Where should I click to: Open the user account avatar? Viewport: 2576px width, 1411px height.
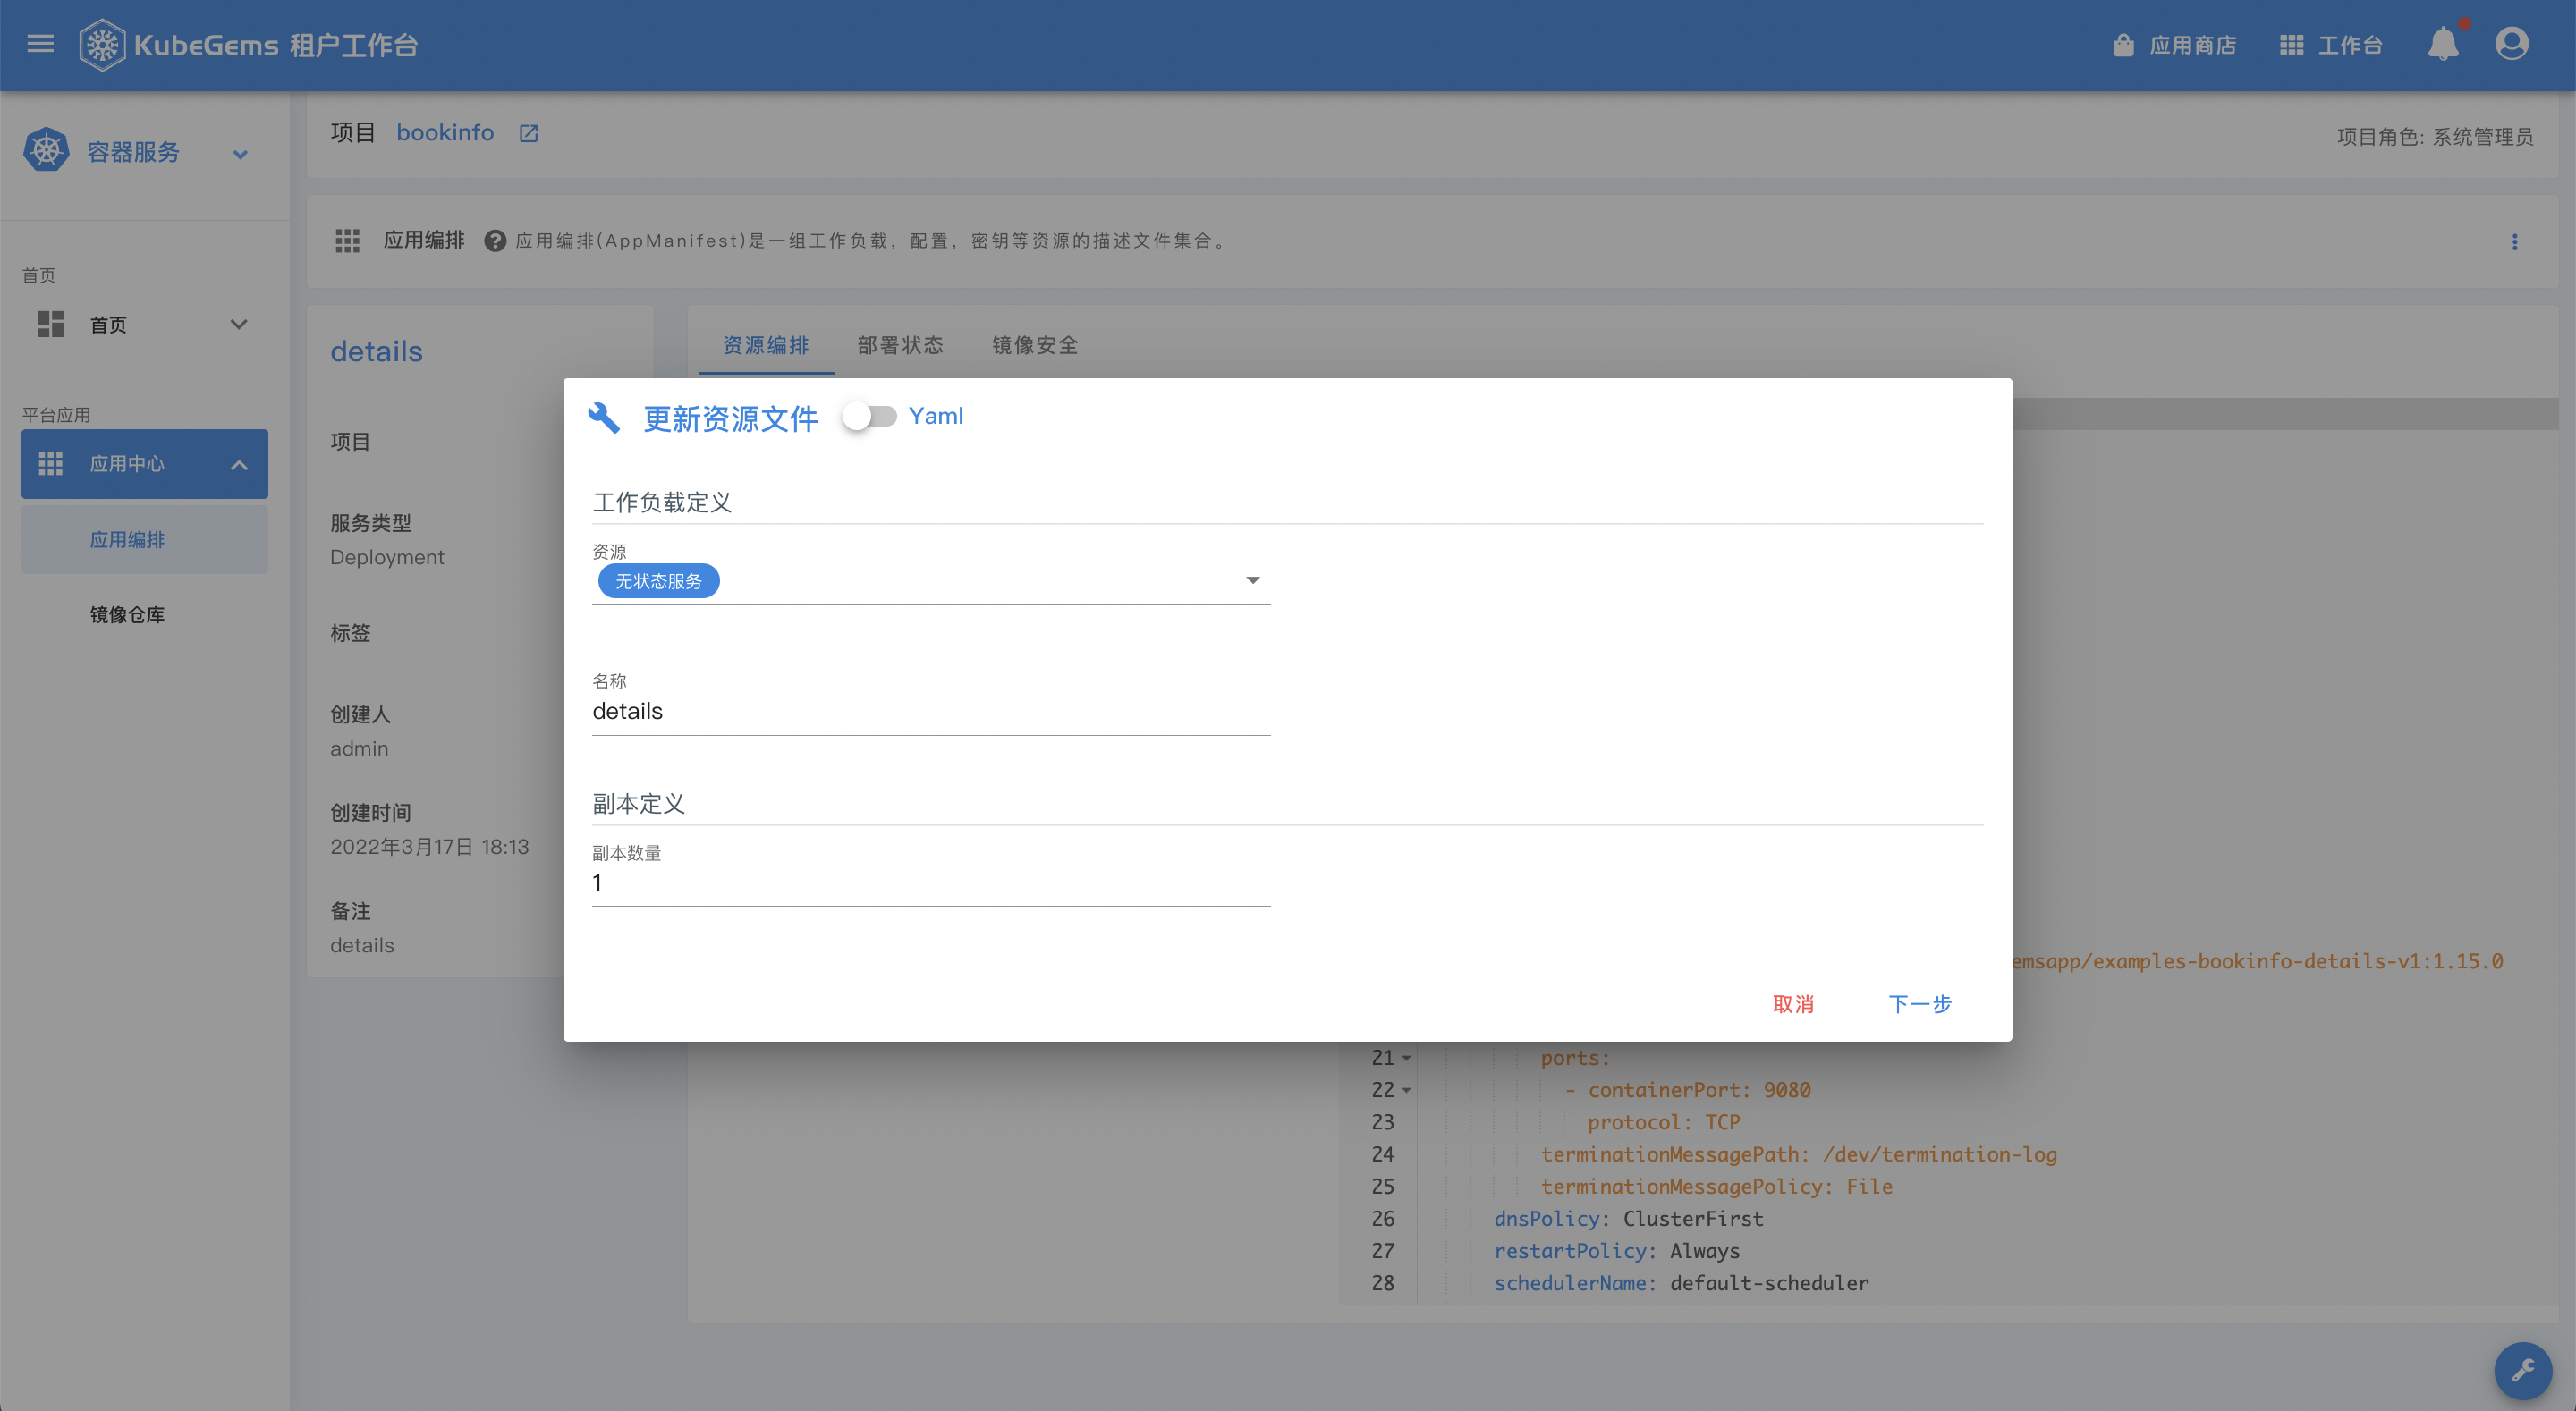2511,43
